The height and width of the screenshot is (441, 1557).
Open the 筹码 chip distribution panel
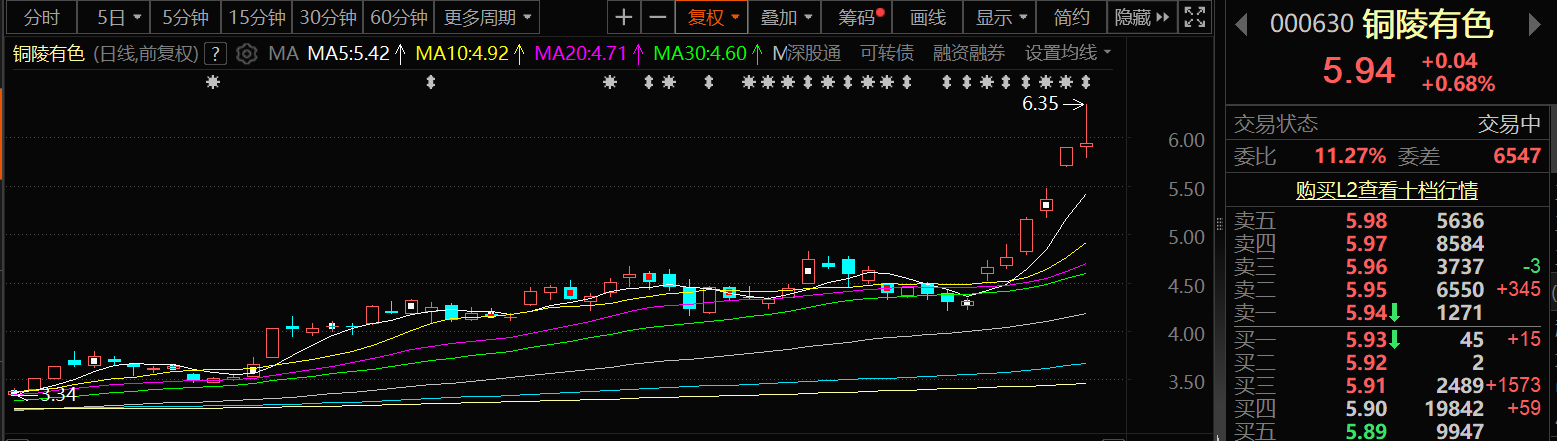(x=859, y=17)
